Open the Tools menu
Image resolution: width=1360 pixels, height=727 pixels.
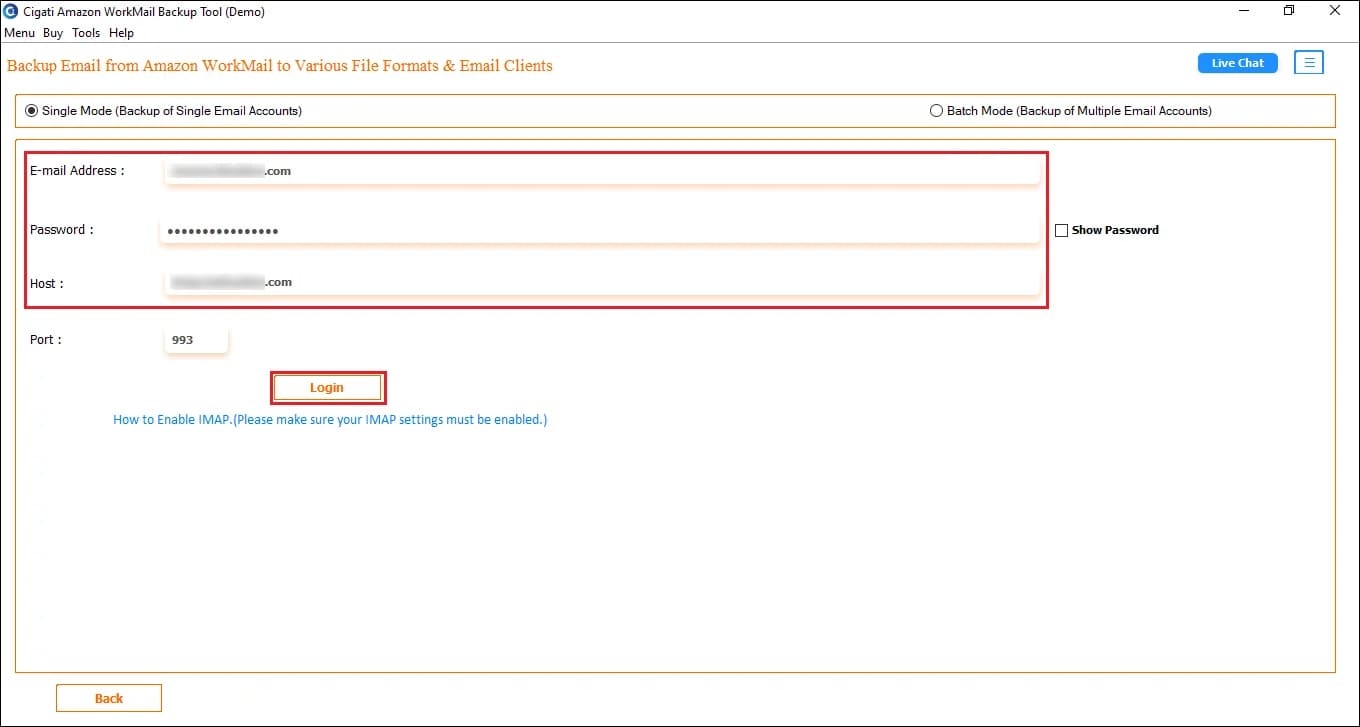[86, 33]
